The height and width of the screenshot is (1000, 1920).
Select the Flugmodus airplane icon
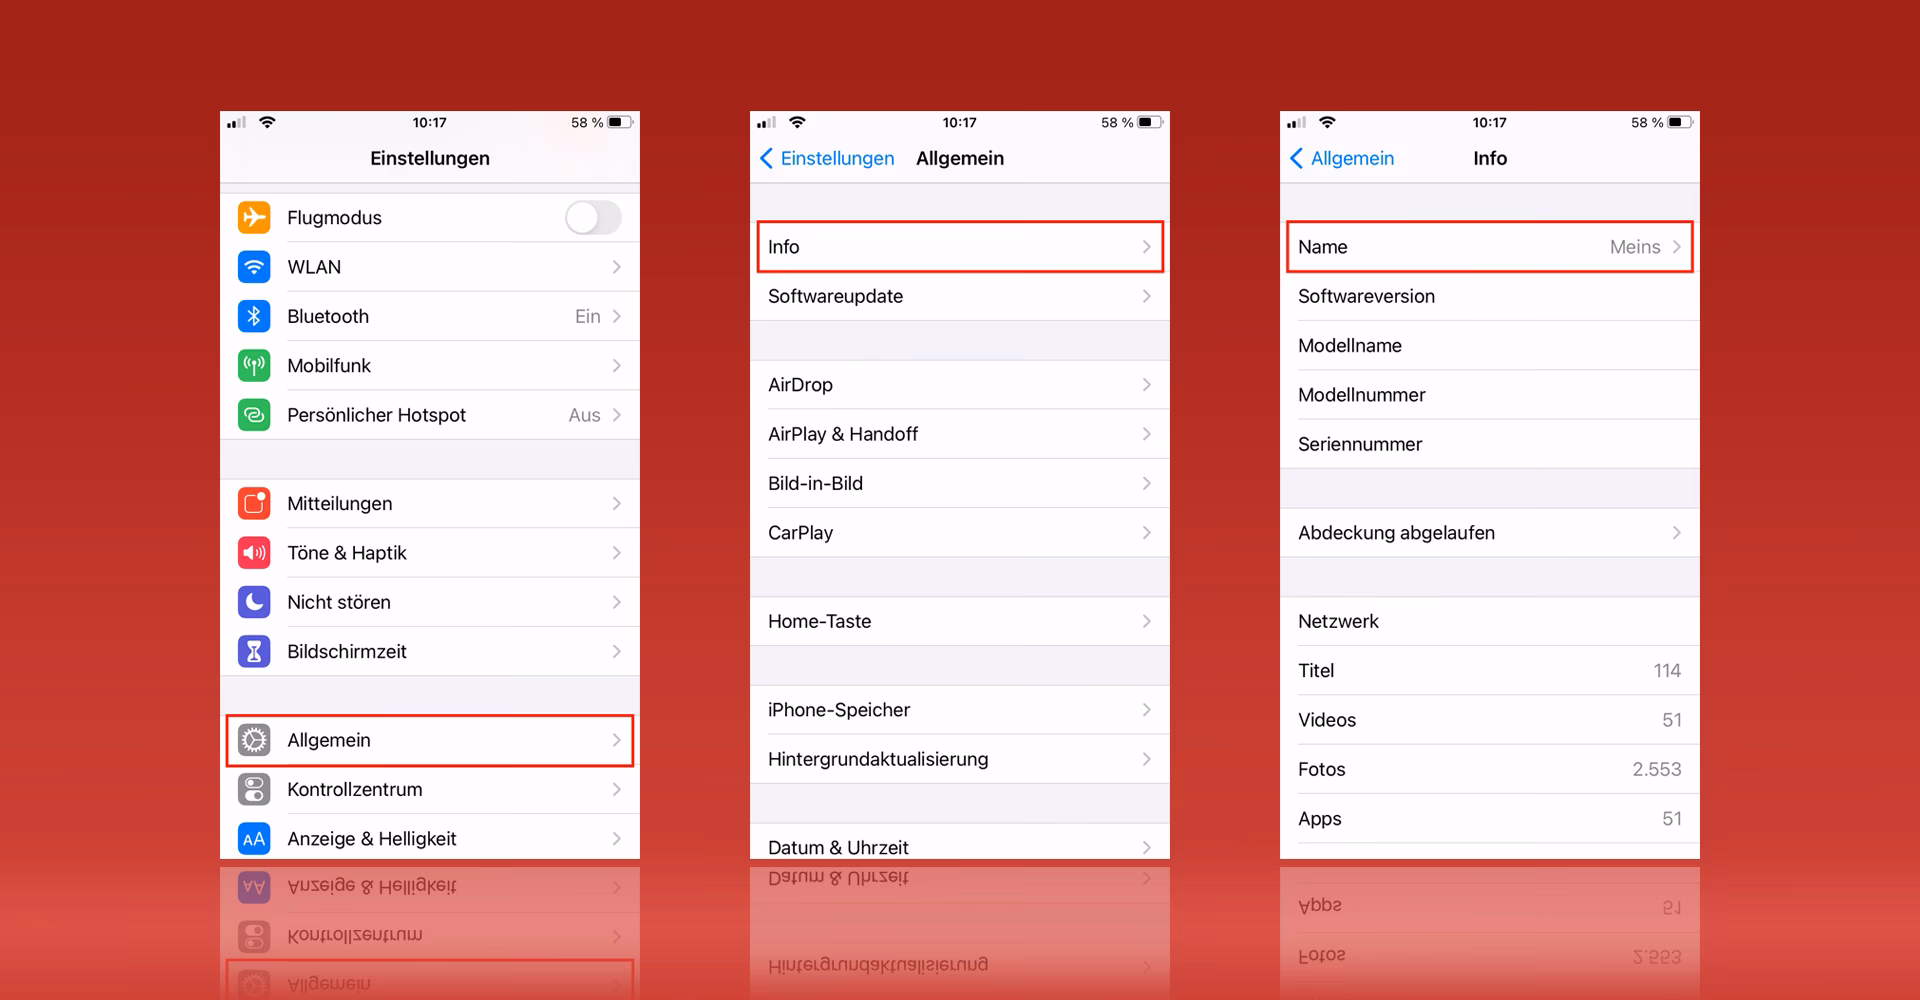(x=254, y=217)
